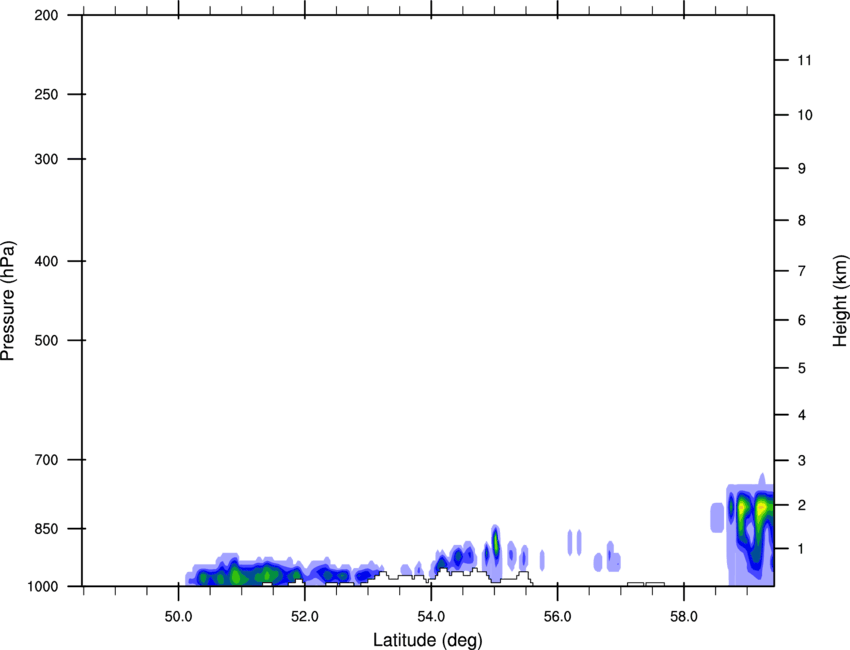Pick the 7 km height label
The image size is (850, 650).
[802, 271]
